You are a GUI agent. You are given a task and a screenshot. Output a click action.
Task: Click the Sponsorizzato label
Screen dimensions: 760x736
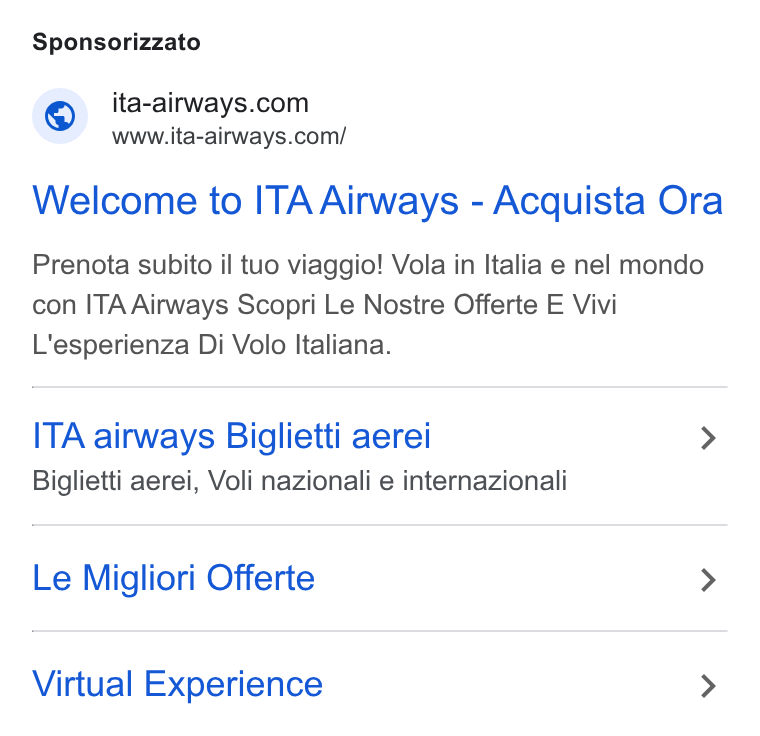point(116,42)
